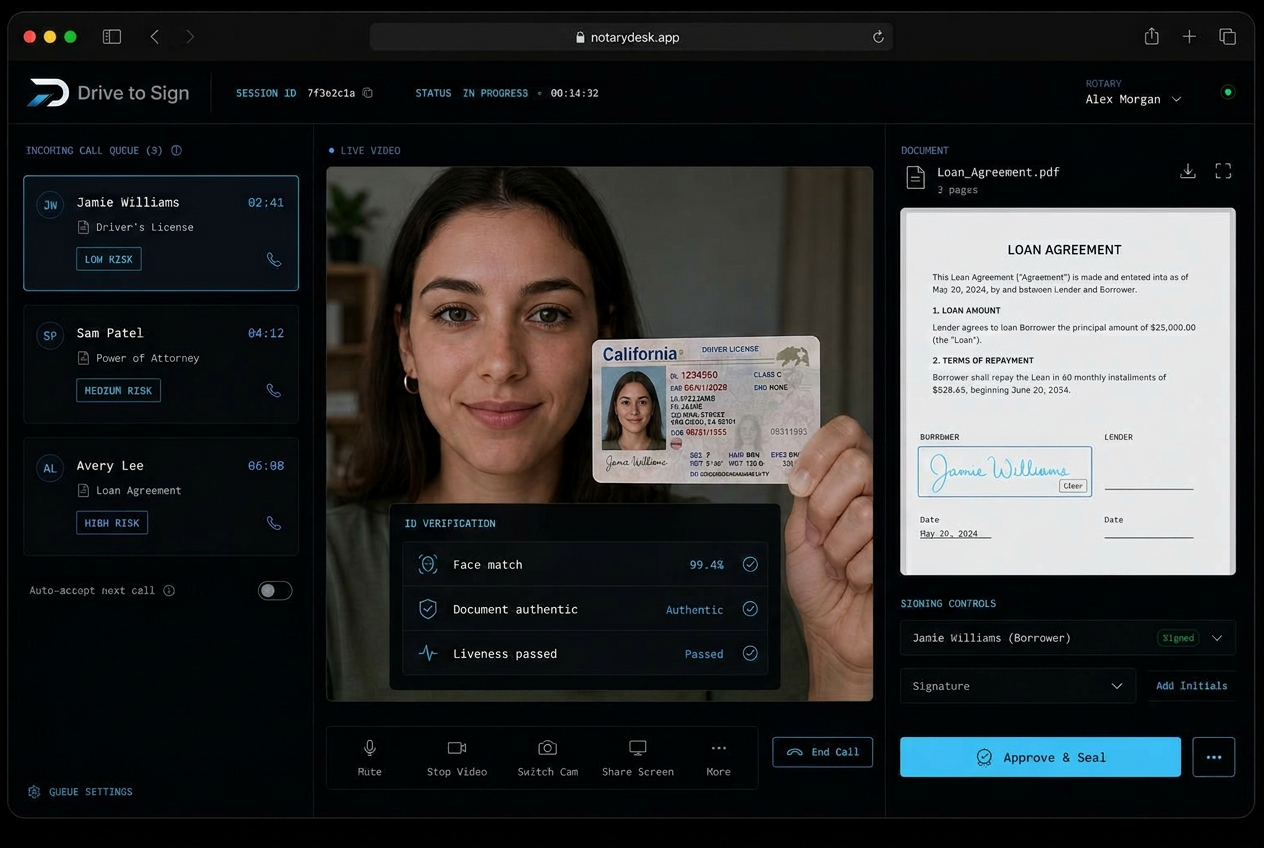Open the Auto-accept next call info icon
The width and height of the screenshot is (1264, 848).
point(169,591)
